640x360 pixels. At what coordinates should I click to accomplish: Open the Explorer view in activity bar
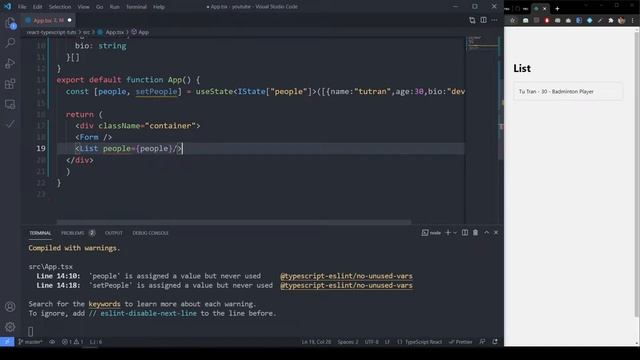(10, 23)
